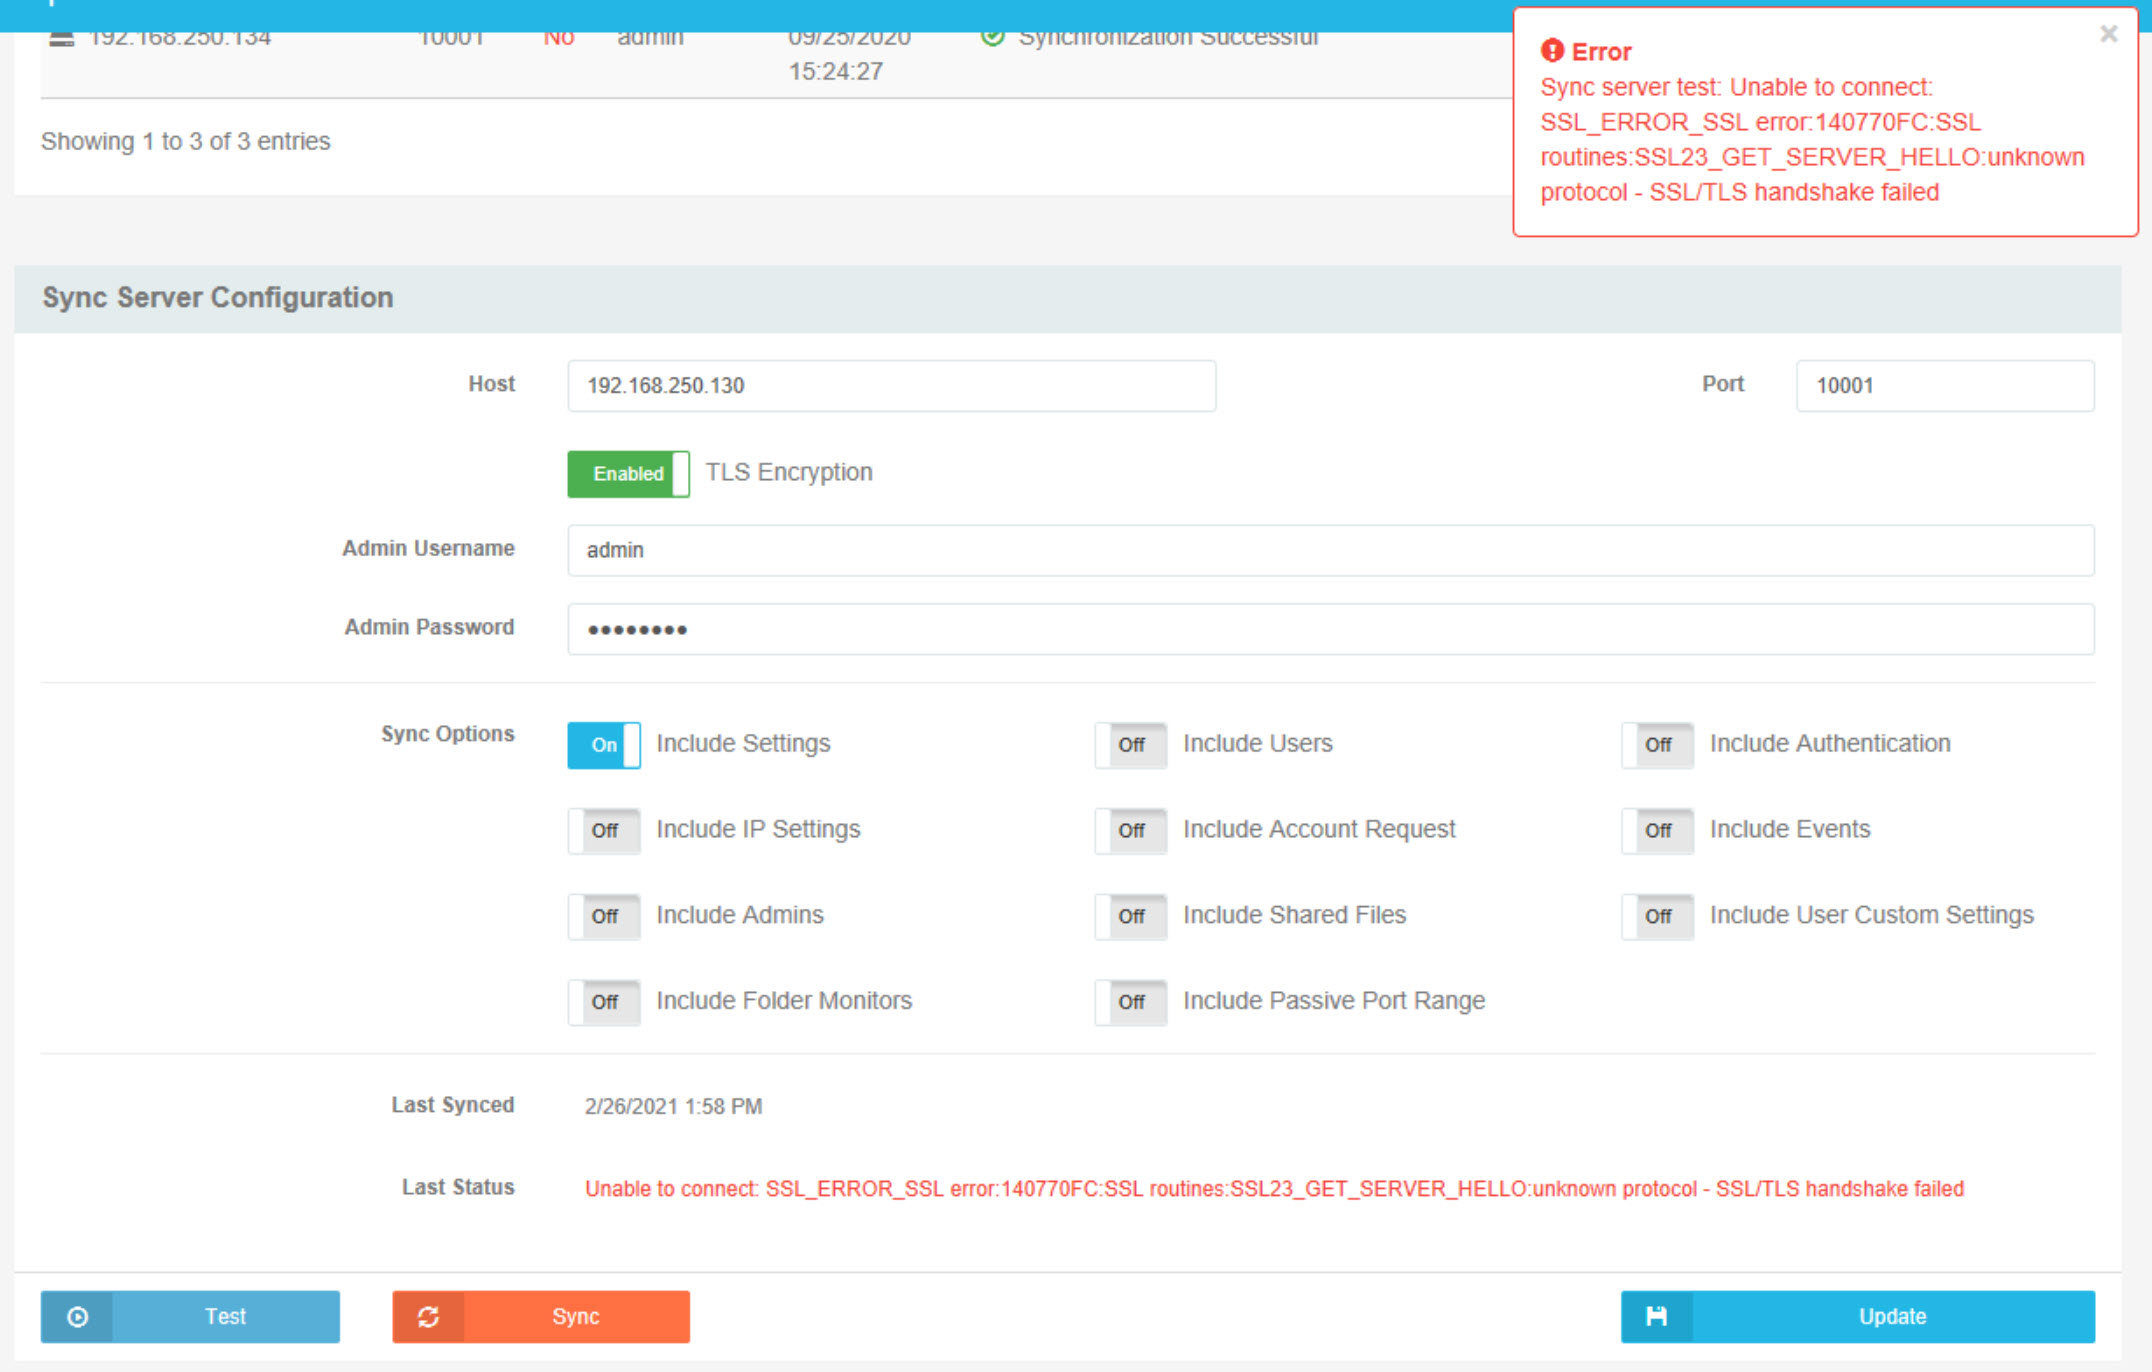Image resolution: width=2152 pixels, height=1372 pixels.
Task: Switch on Include IP Settings
Action: pyautogui.click(x=604, y=831)
